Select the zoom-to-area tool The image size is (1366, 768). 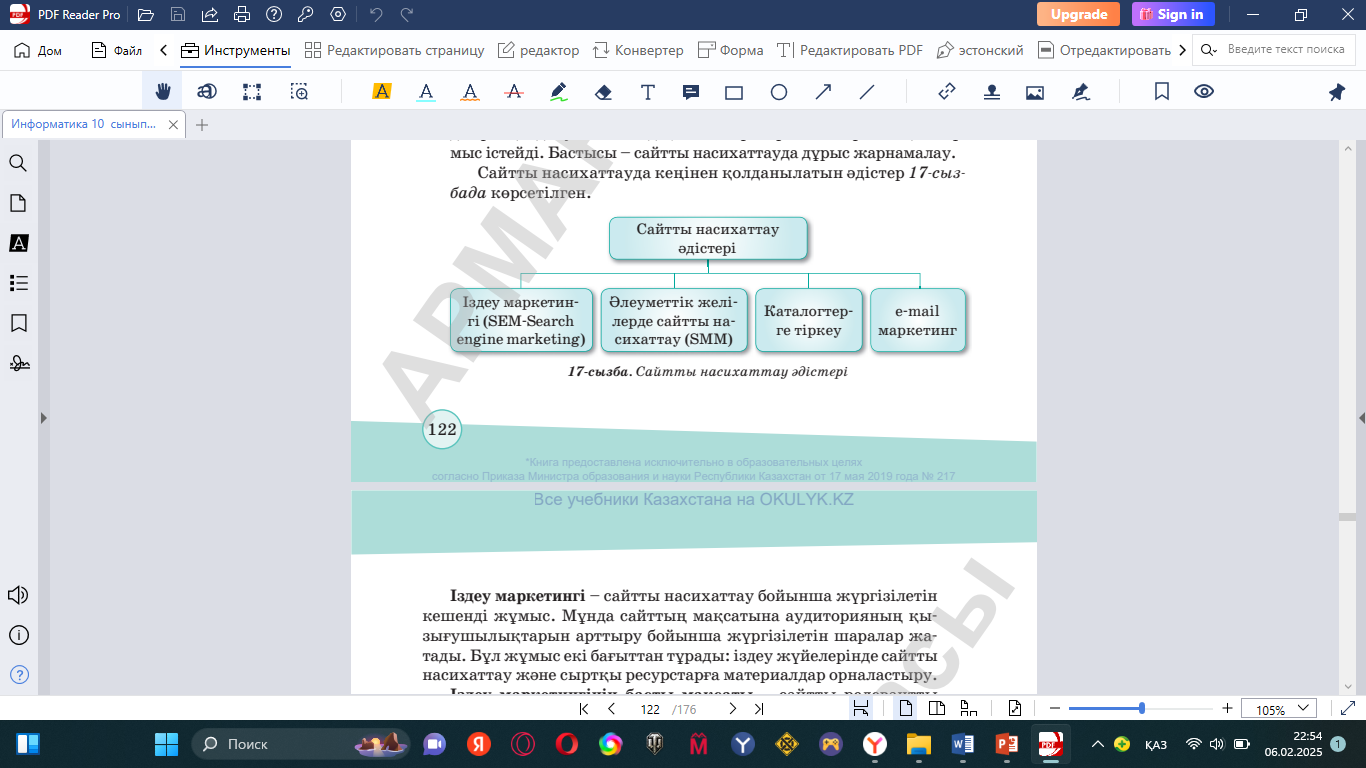click(x=299, y=92)
